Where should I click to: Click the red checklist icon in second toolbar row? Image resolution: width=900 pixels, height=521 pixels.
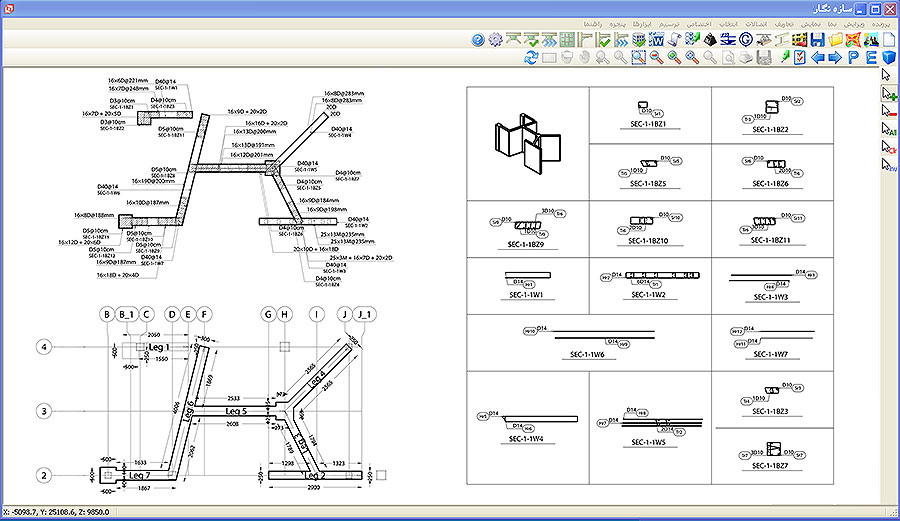pyautogui.click(x=799, y=58)
